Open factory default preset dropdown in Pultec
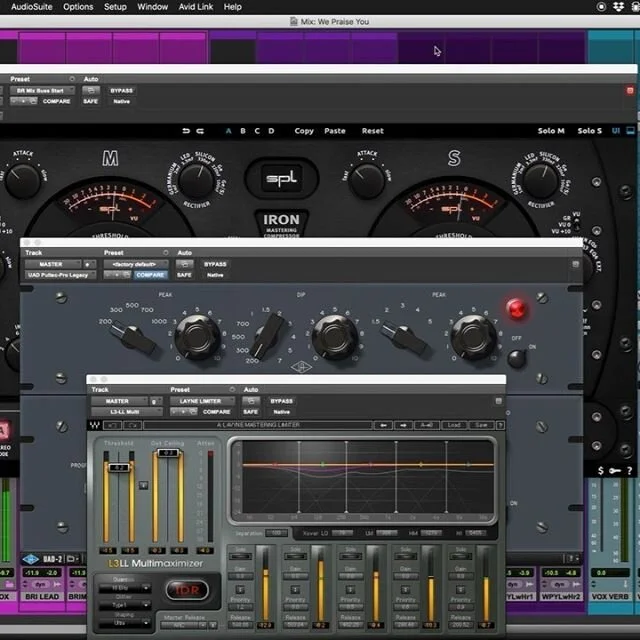The width and height of the screenshot is (640, 640). pyautogui.click(x=136, y=264)
